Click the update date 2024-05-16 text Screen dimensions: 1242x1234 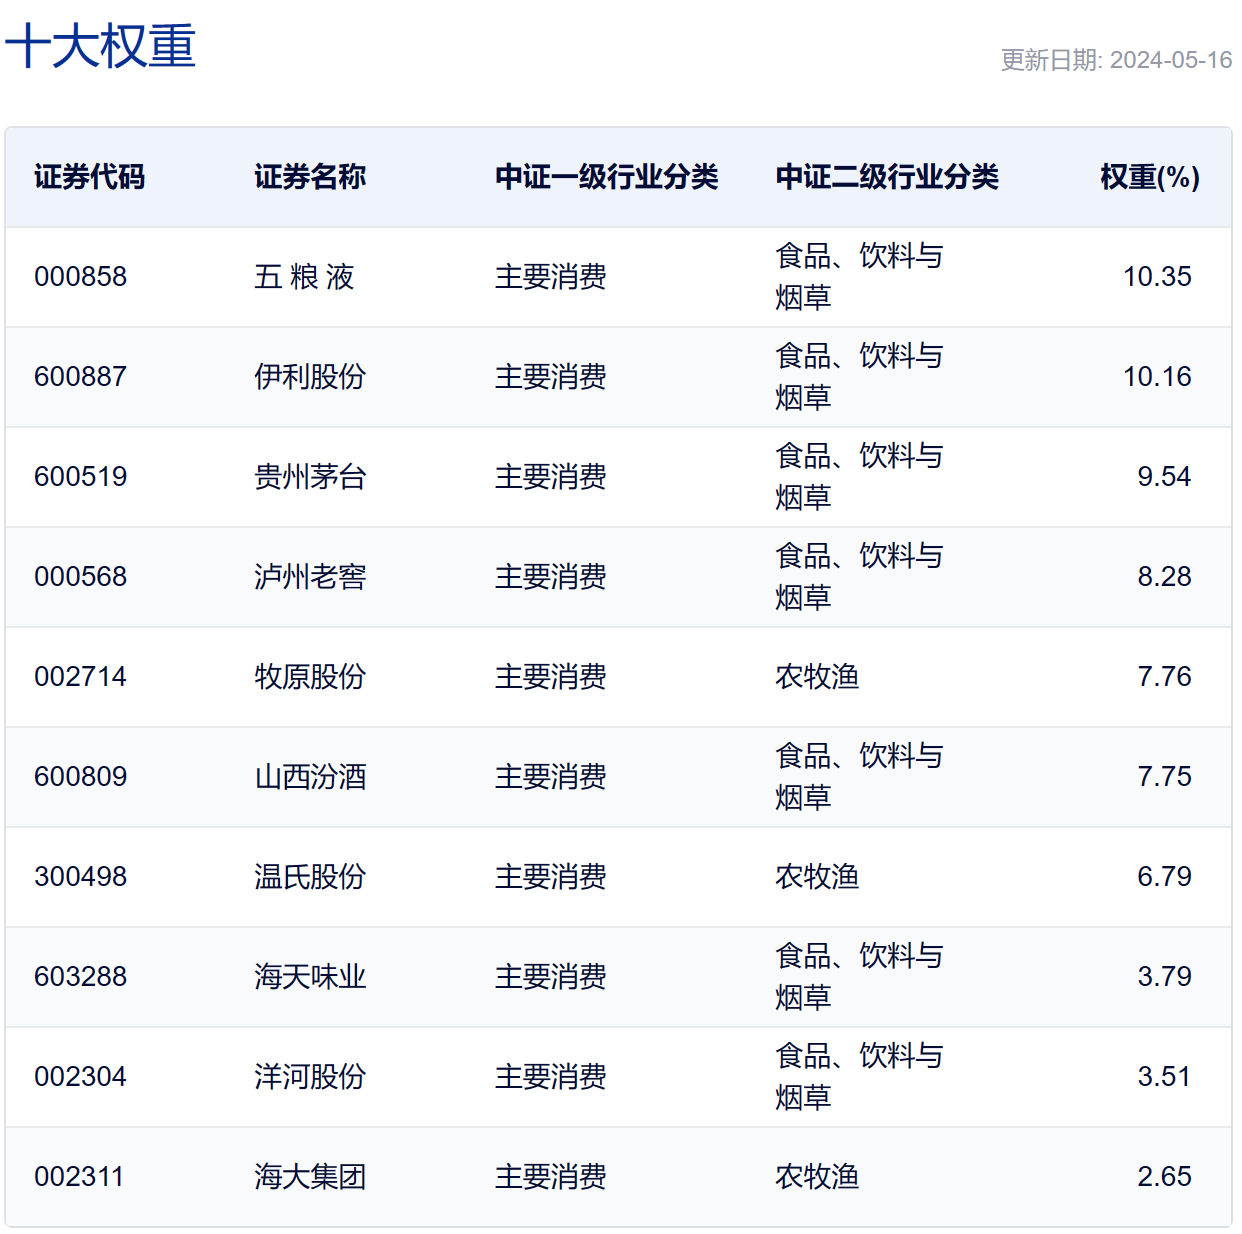click(1171, 60)
